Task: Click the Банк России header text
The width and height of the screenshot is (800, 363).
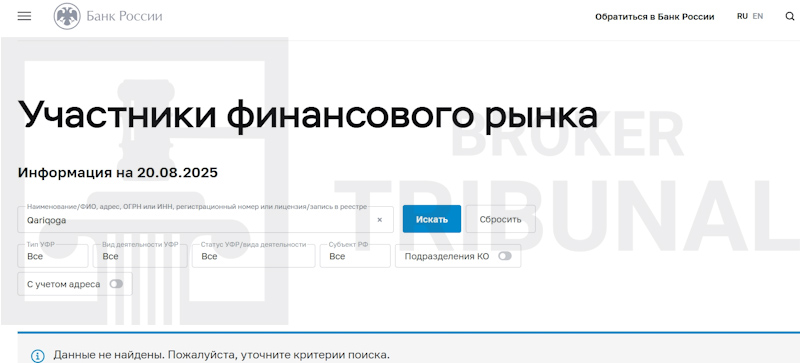Action: (124, 16)
